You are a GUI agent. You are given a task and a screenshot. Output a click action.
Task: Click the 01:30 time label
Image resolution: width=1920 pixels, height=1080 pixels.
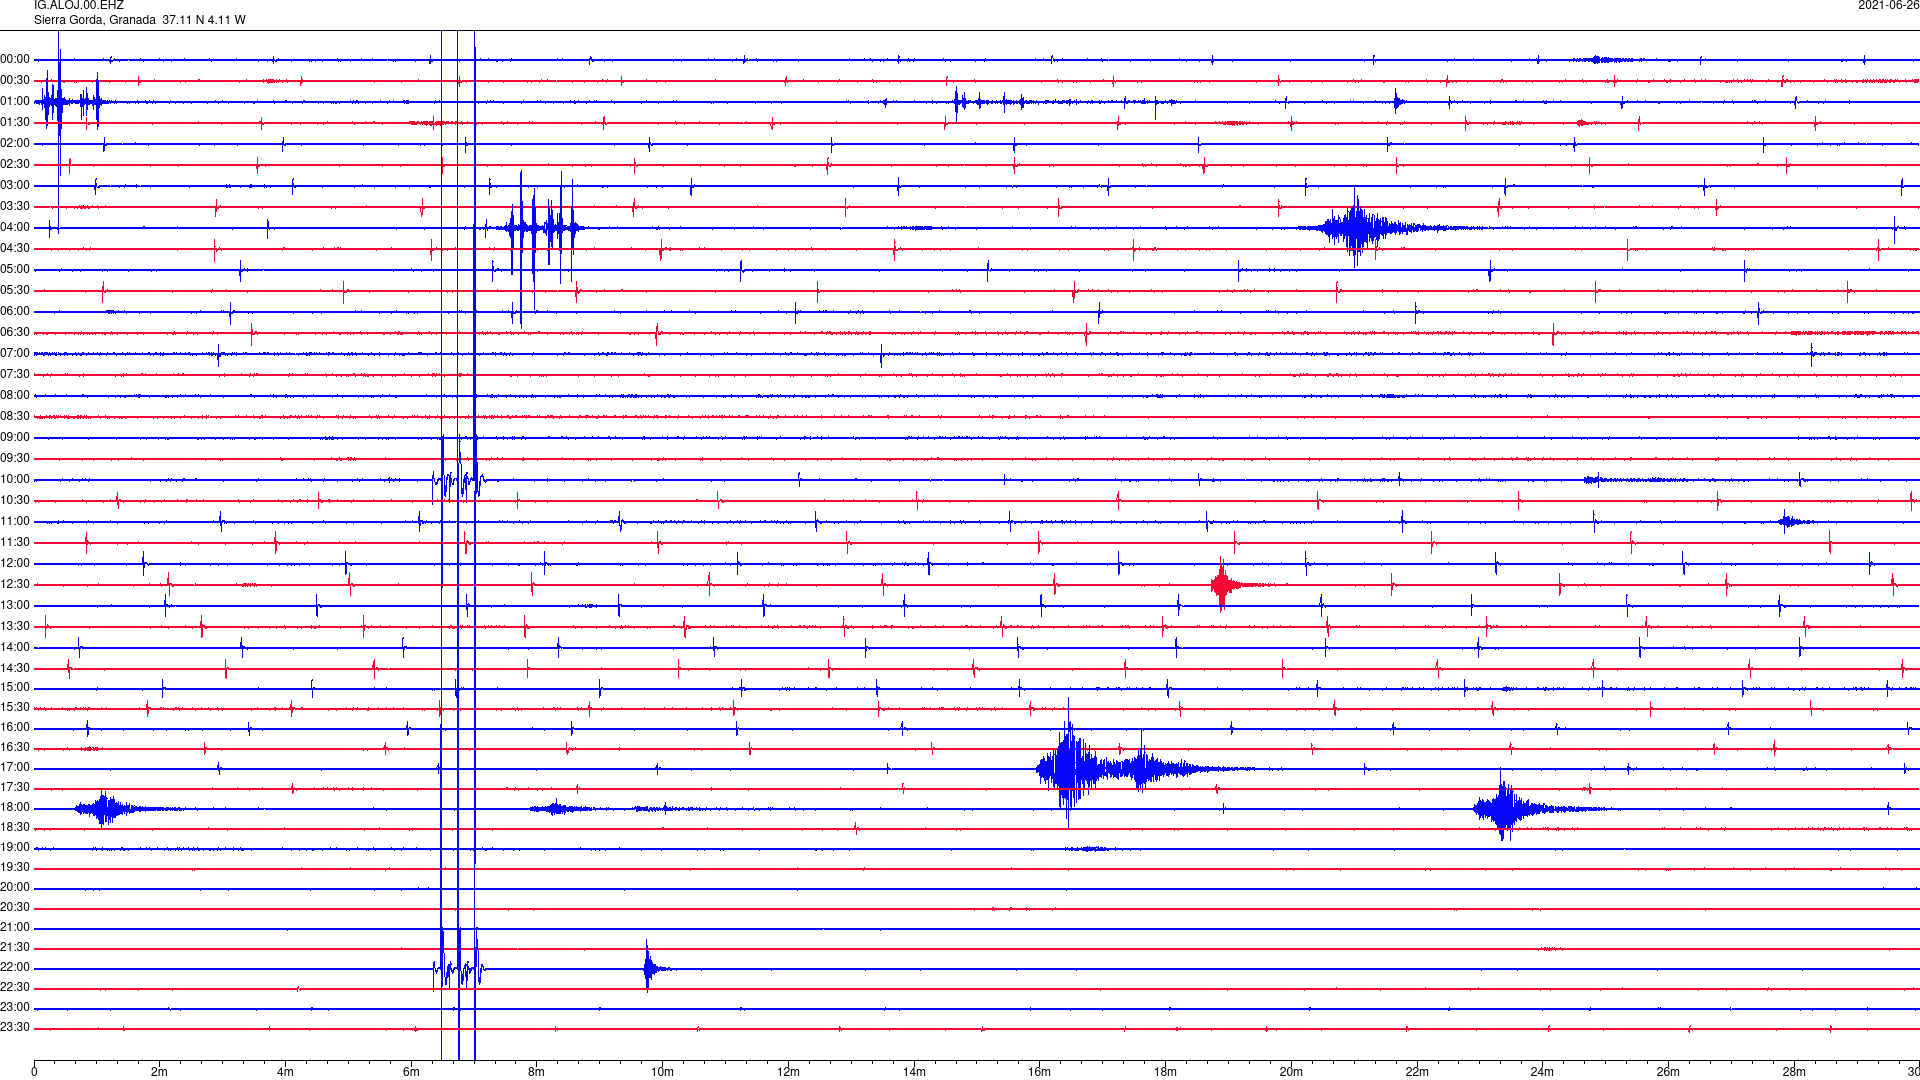pos(15,123)
